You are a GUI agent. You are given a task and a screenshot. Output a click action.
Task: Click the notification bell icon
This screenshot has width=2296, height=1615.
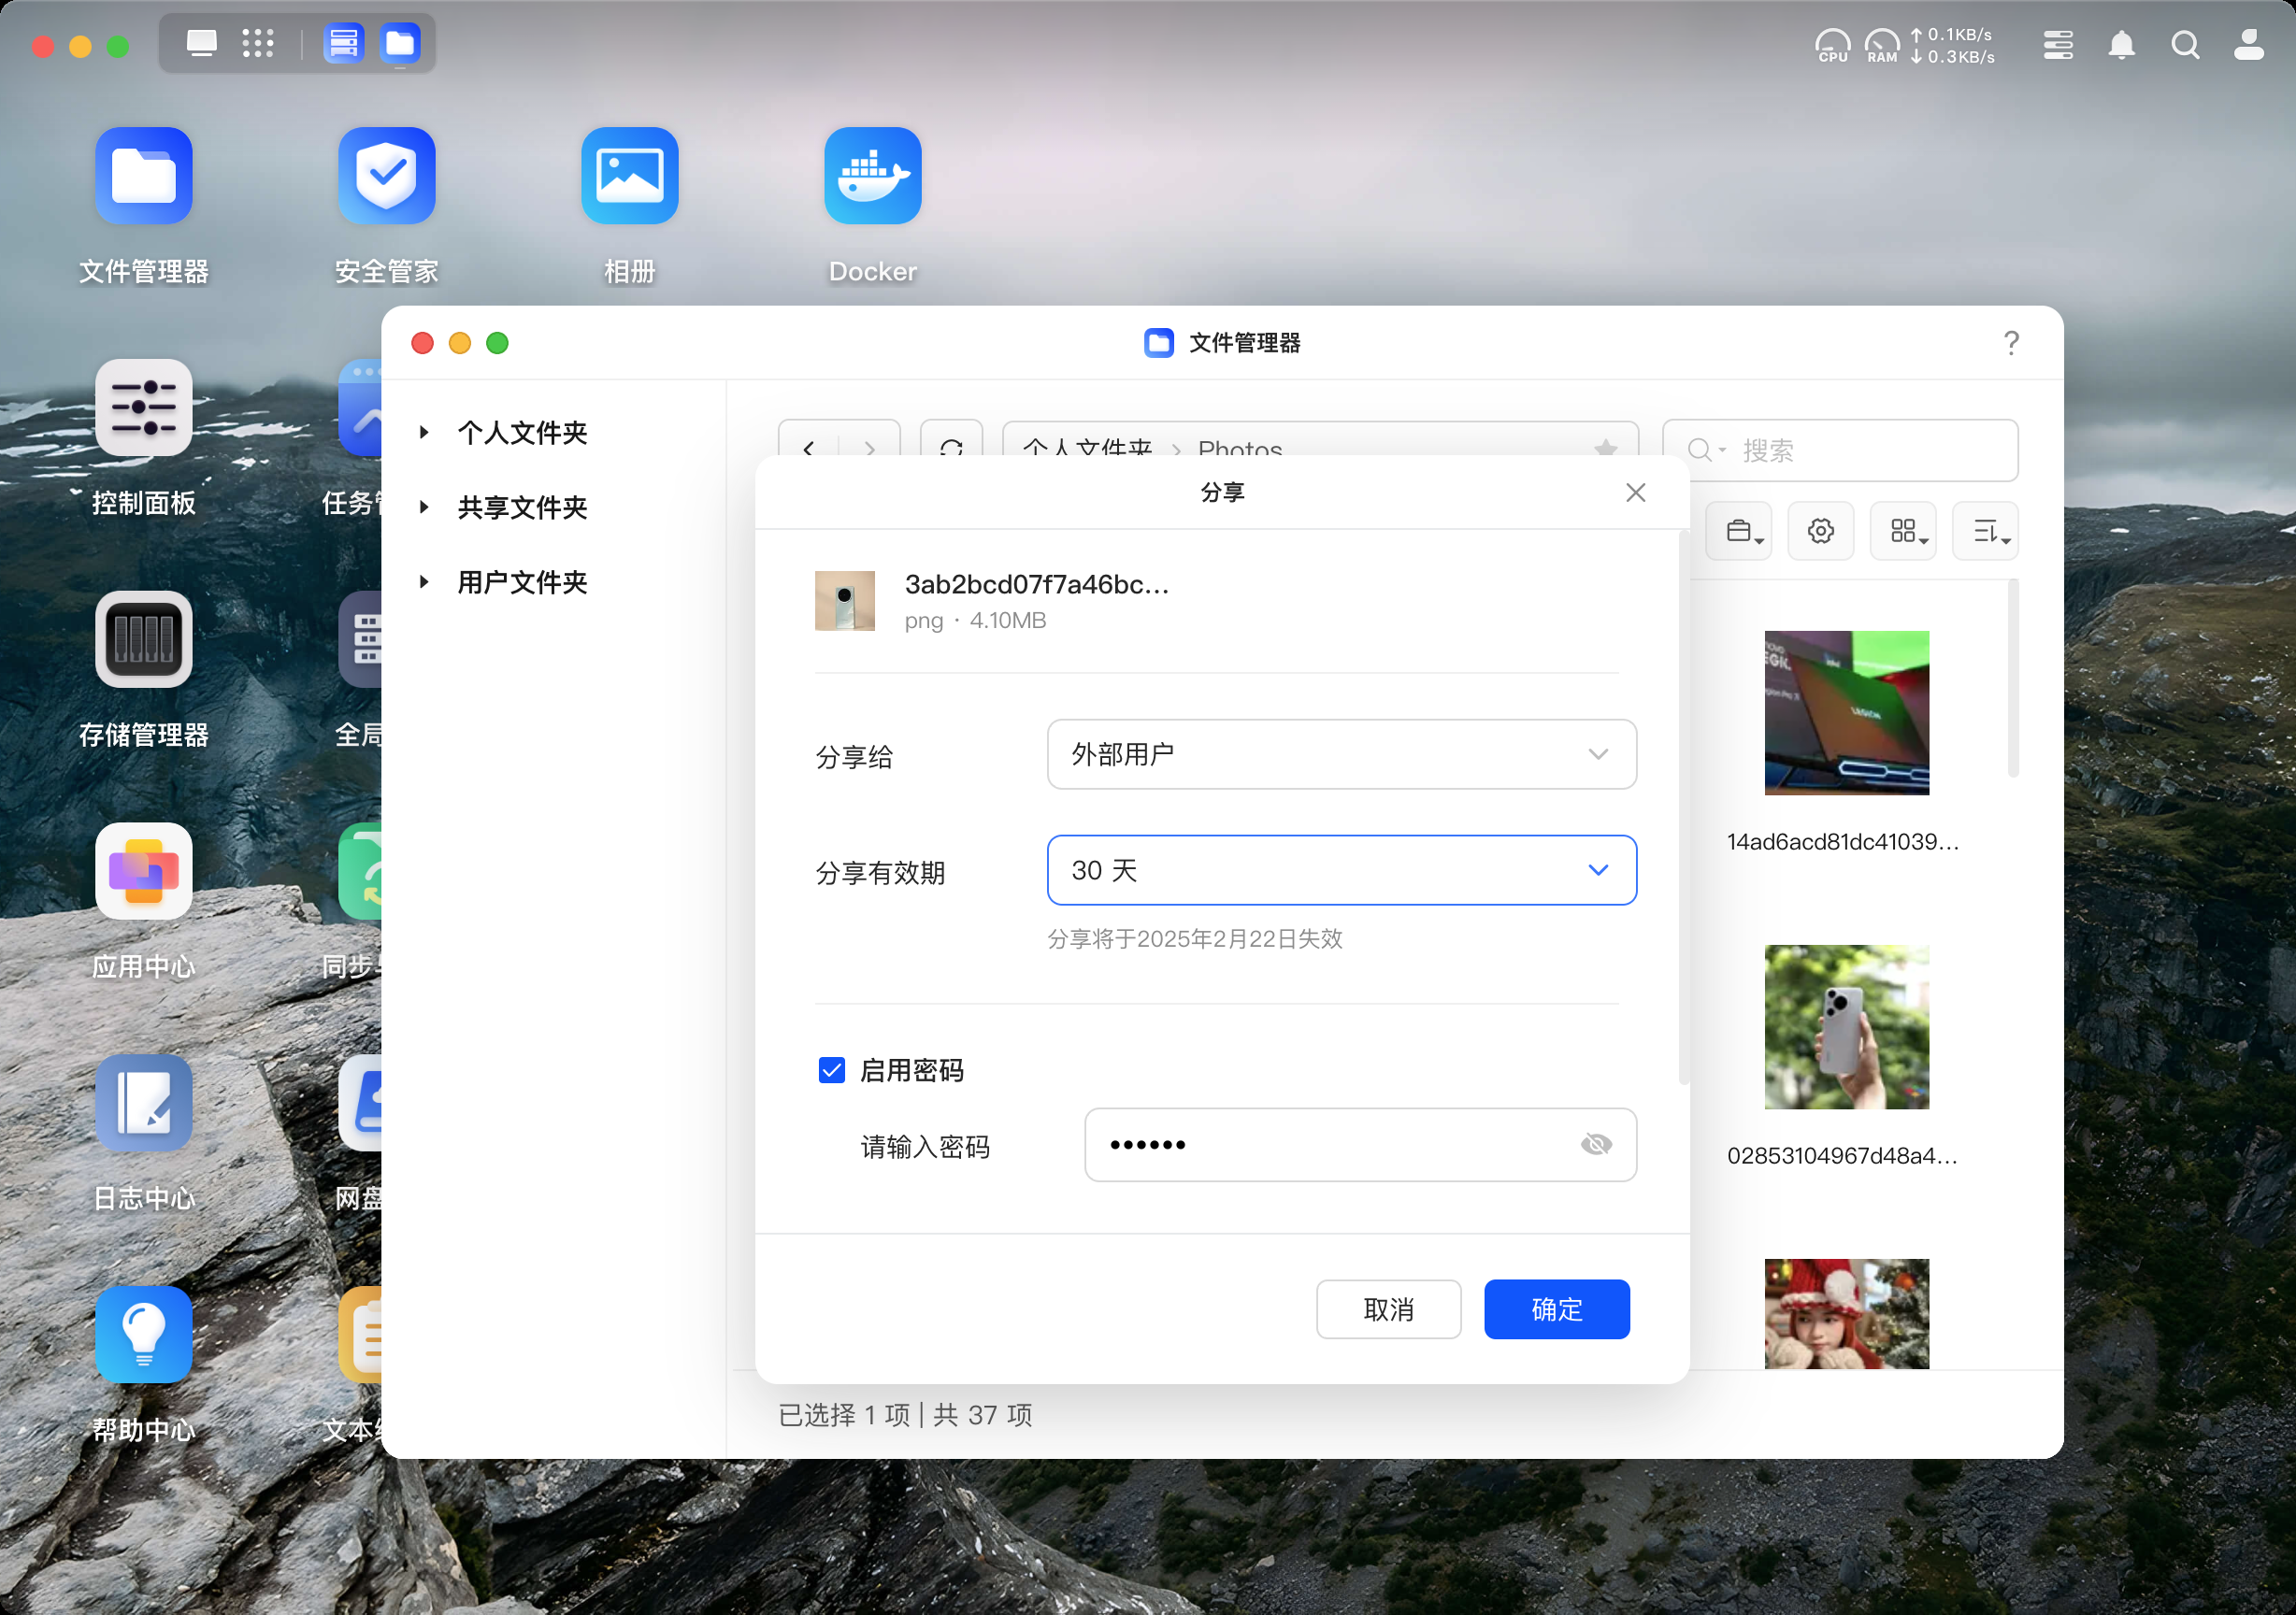[x=2121, y=45]
